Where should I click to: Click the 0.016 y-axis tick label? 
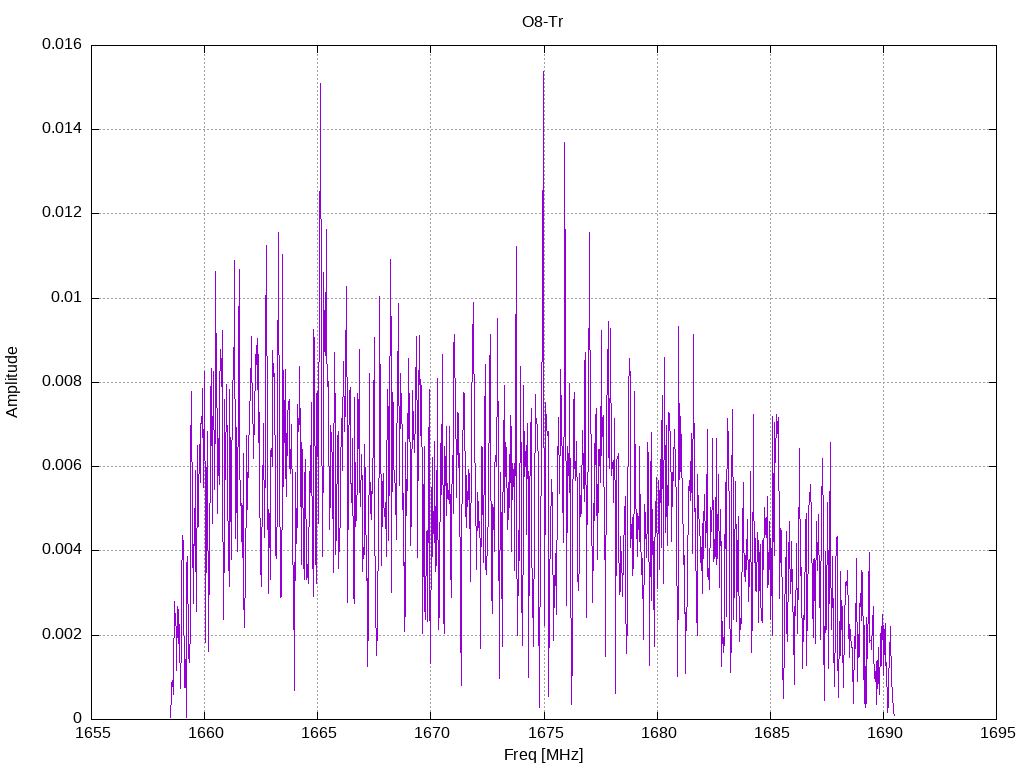coord(62,44)
